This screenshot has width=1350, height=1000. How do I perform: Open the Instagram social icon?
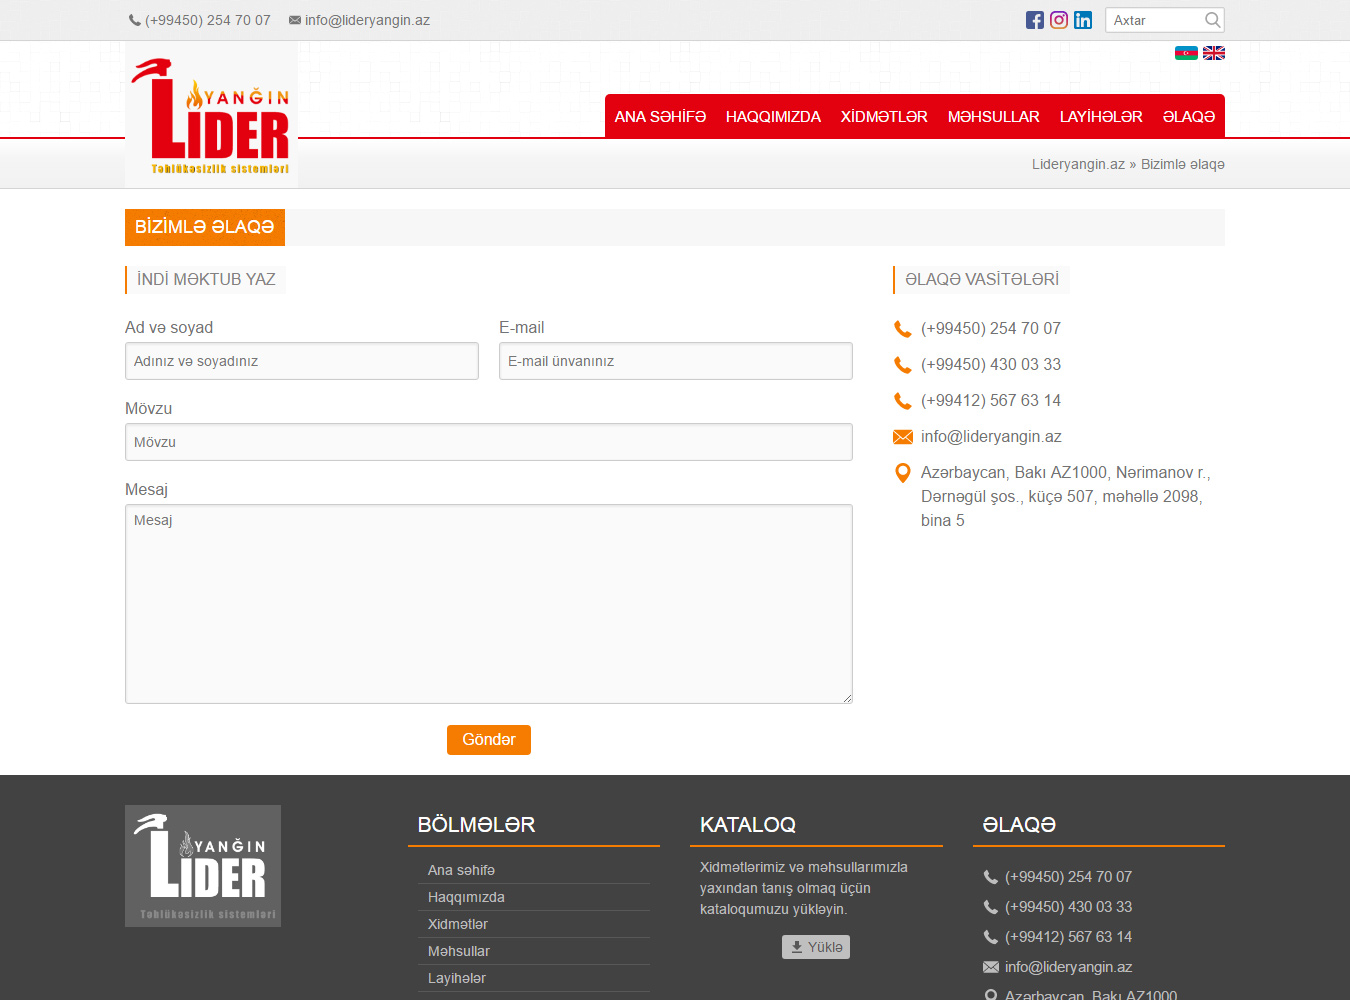pyautogui.click(x=1059, y=20)
